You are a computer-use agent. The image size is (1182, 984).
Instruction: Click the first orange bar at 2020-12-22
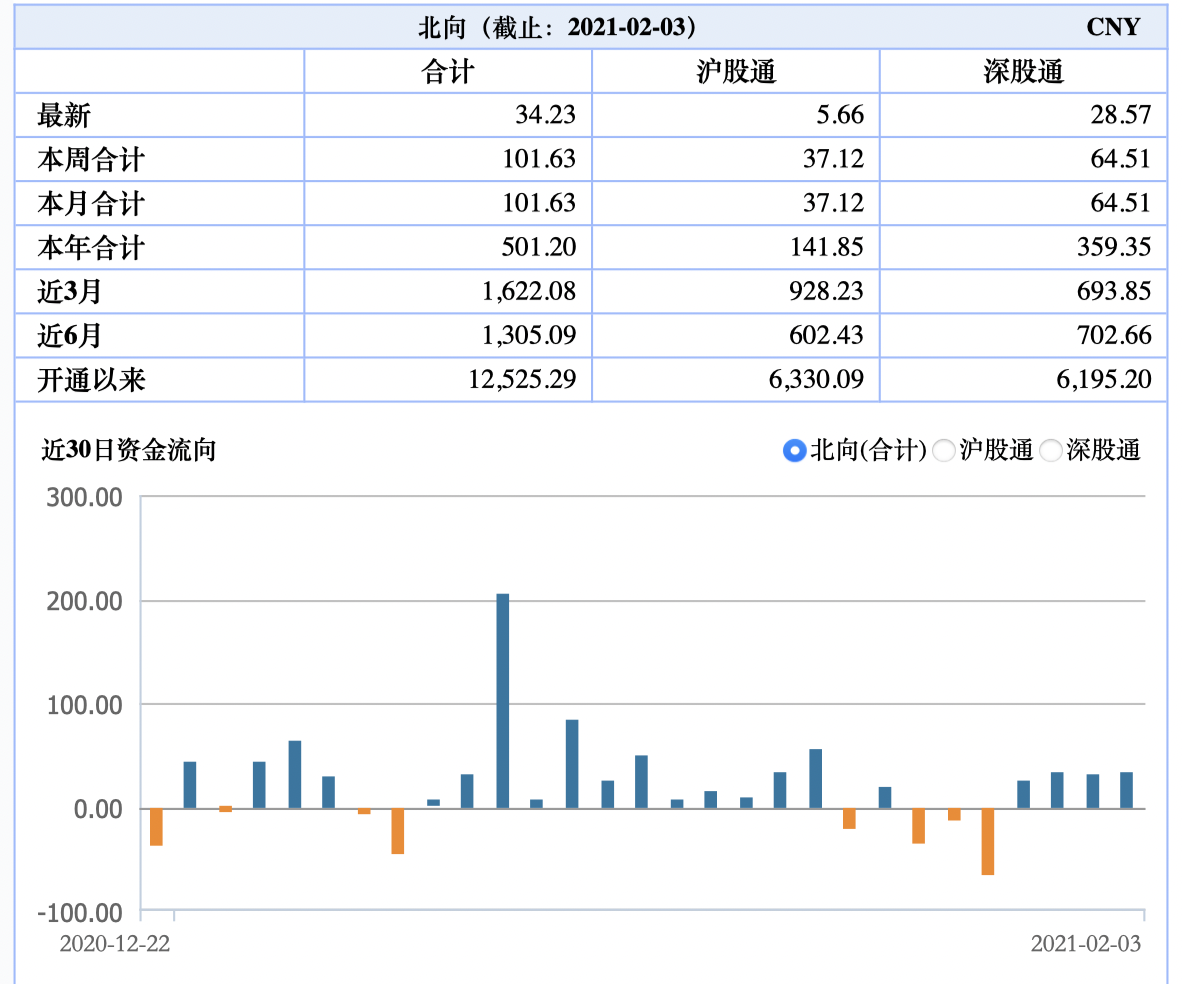pos(156,827)
